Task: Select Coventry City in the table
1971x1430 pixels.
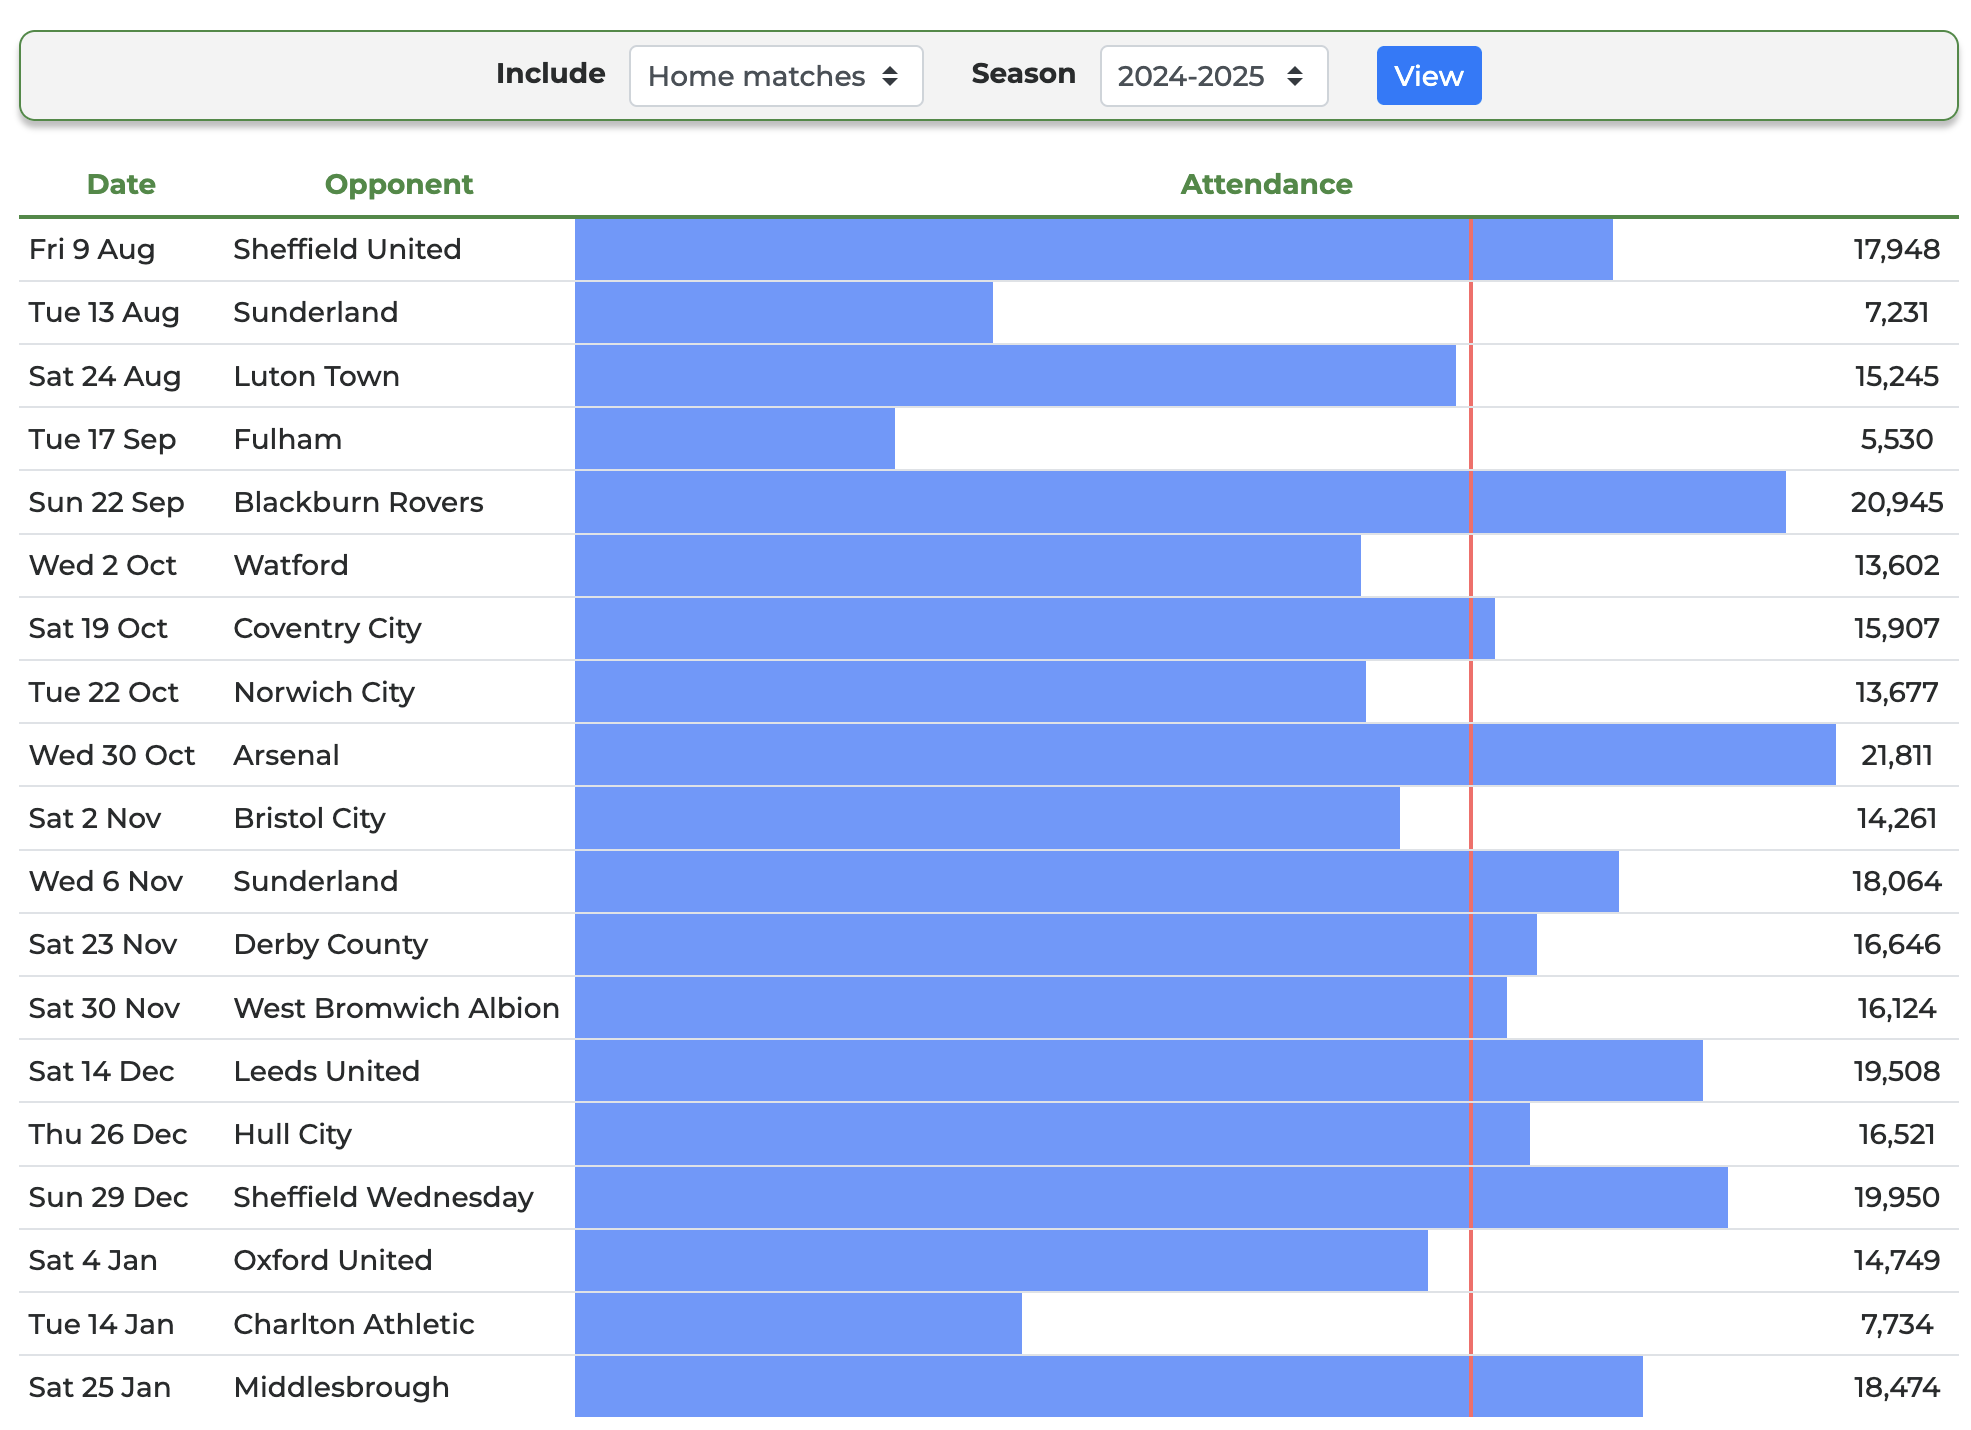Action: (327, 628)
